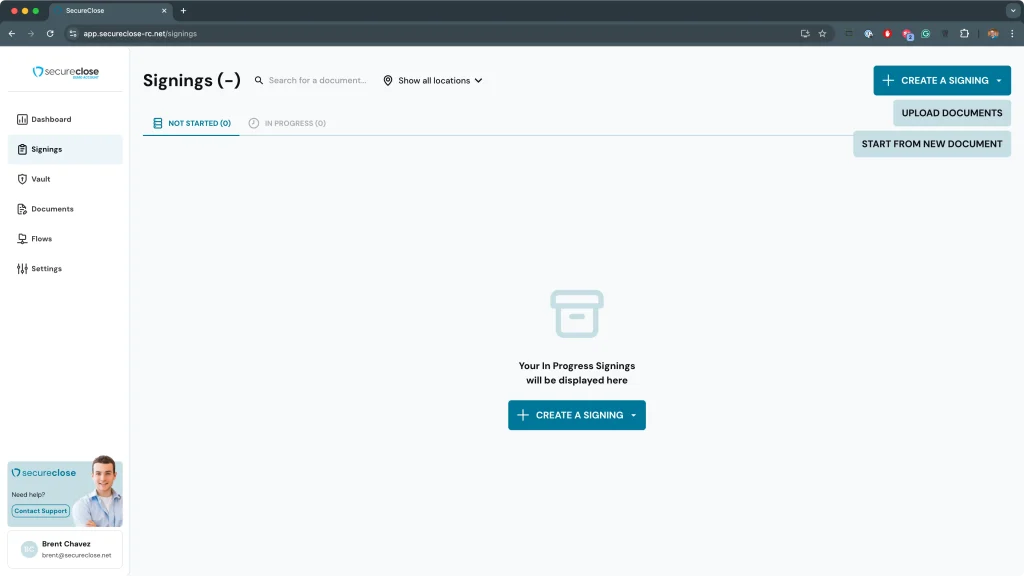Click the Contact Support button
The height and width of the screenshot is (576, 1024).
coord(41,511)
